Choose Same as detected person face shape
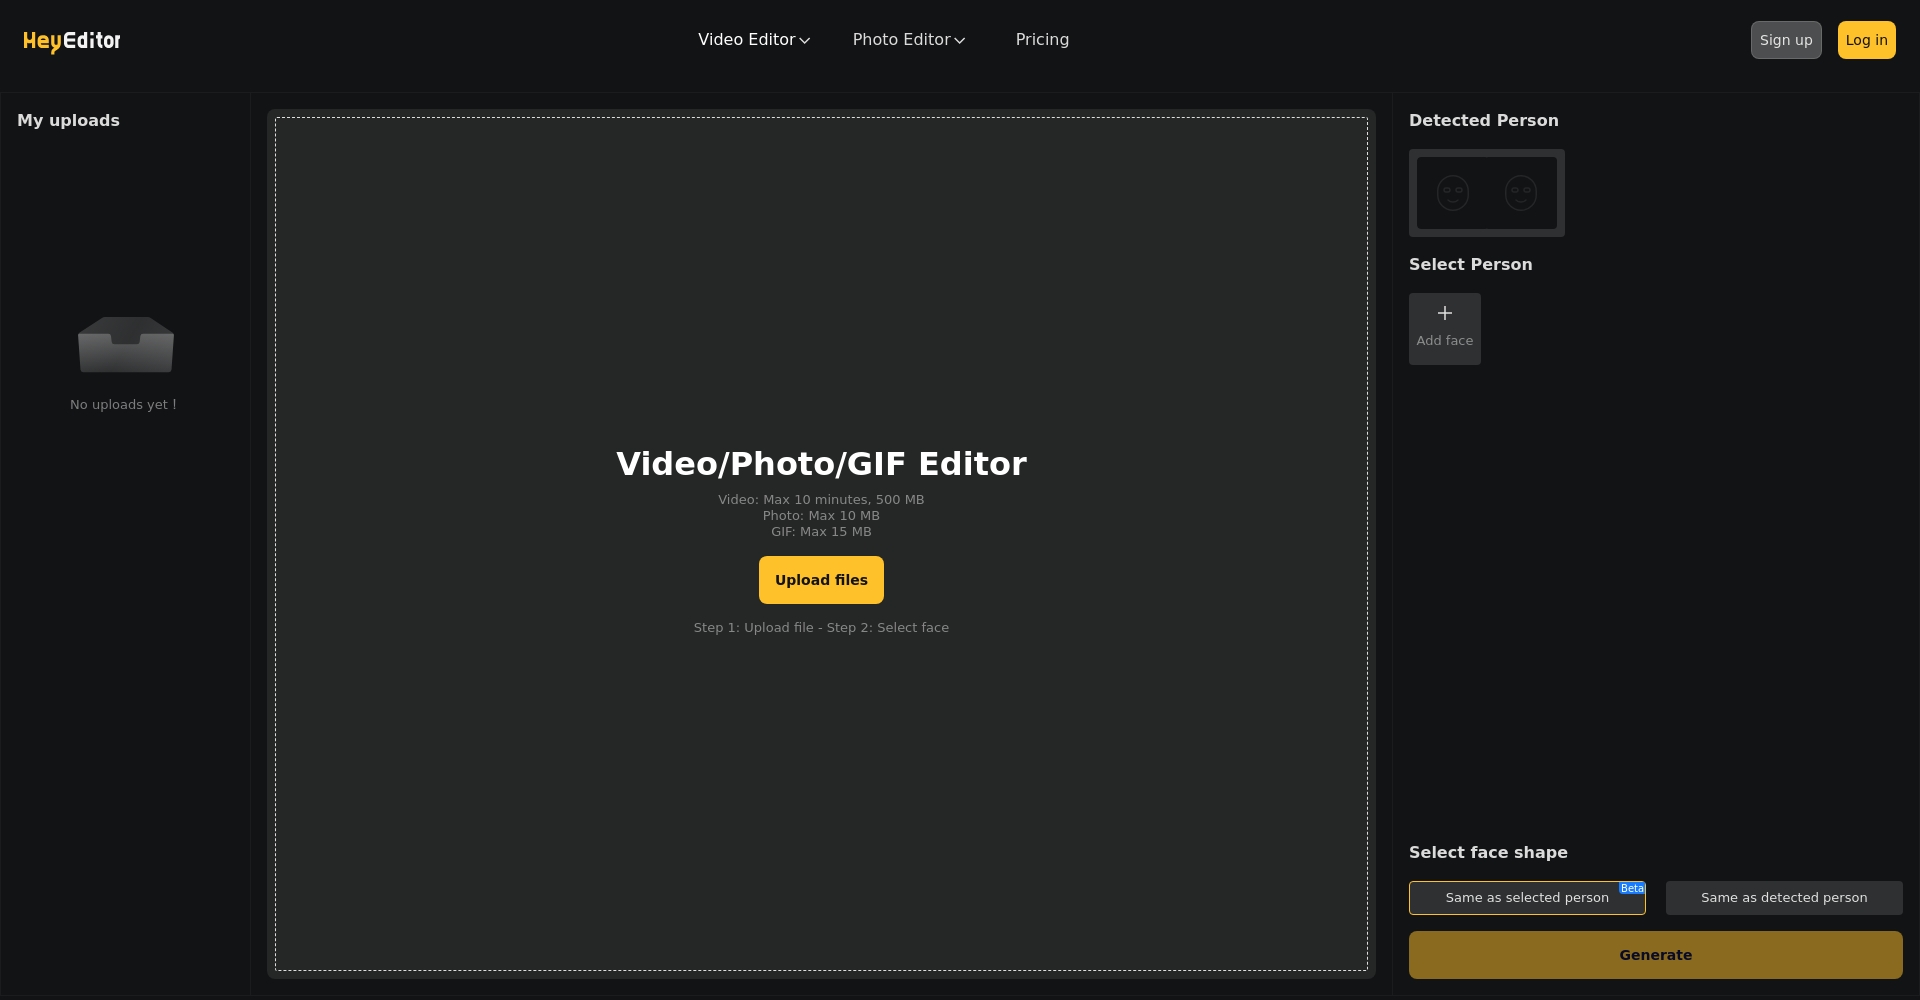Screen dimensions: 1920x1000 tap(1783, 898)
